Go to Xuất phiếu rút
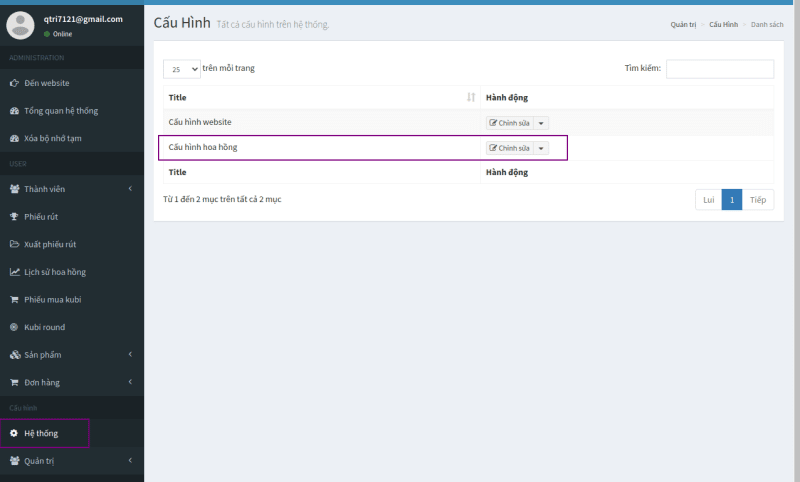The height and width of the screenshot is (482, 800). 72,244
